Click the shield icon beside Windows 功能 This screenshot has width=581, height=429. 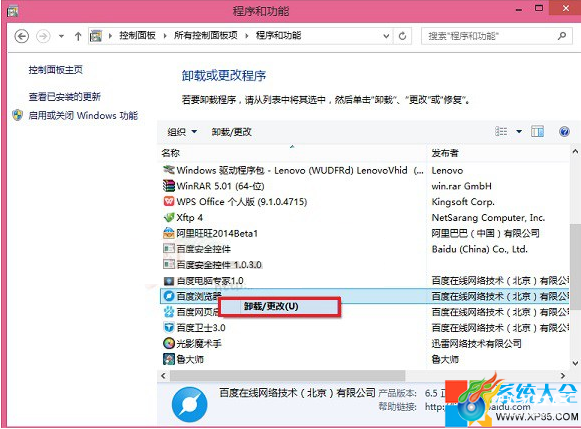click(17, 115)
